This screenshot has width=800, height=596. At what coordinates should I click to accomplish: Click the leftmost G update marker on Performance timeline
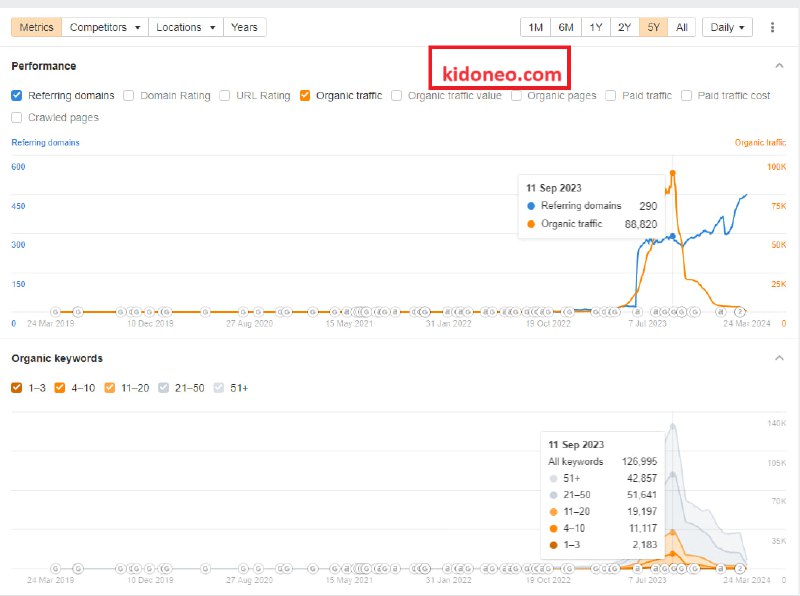click(x=56, y=311)
